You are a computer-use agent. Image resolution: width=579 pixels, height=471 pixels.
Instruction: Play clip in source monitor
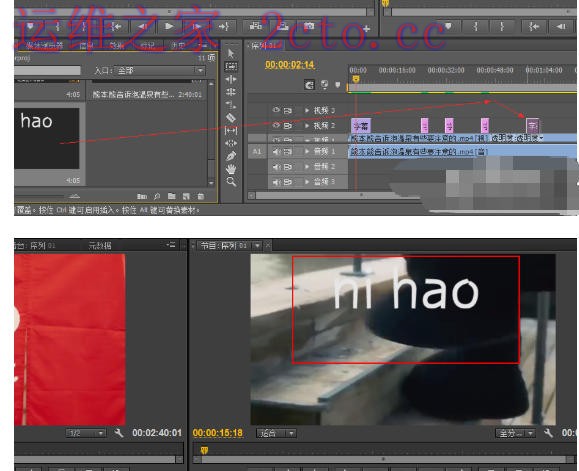(x=169, y=26)
